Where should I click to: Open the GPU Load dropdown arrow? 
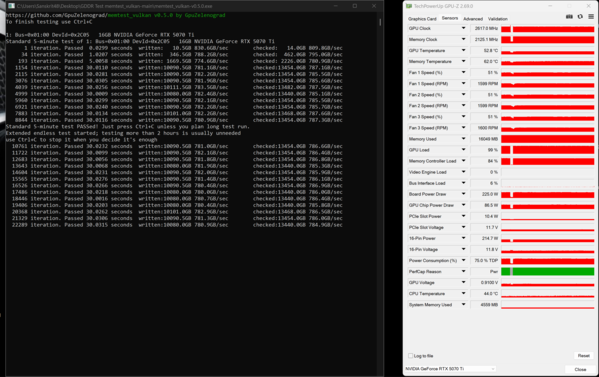pos(463,150)
